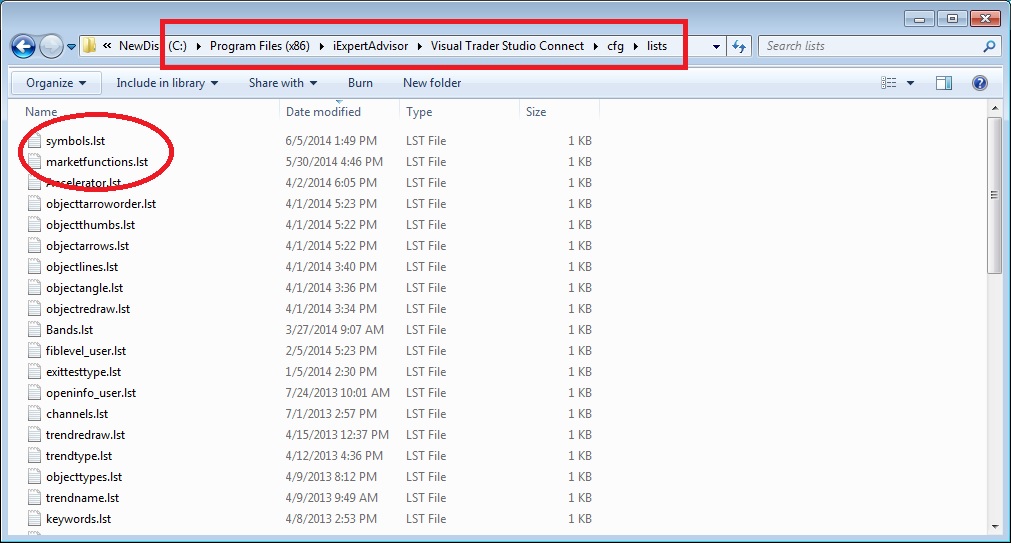Select file icon of objectlines.lst
This screenshot has height=543, width=1011.
(x=34, y=267)
